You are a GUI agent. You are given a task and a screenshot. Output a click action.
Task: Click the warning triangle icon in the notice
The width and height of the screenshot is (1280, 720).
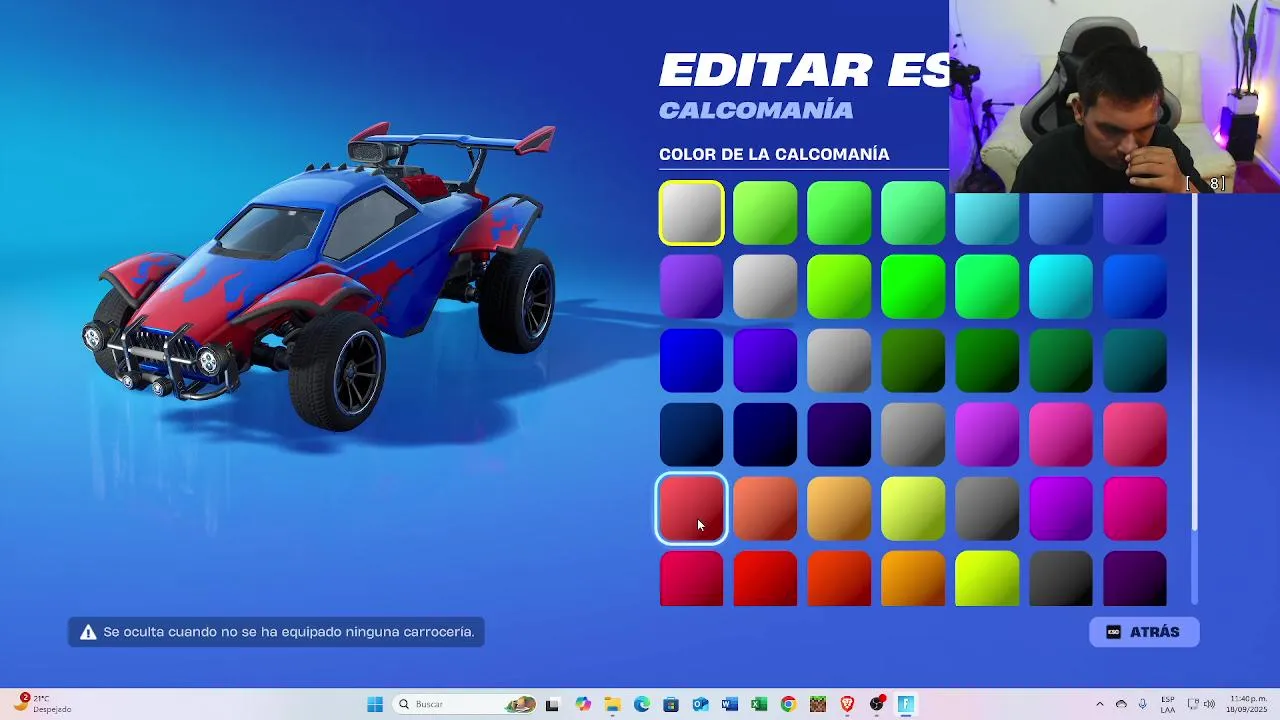(88, 632)
